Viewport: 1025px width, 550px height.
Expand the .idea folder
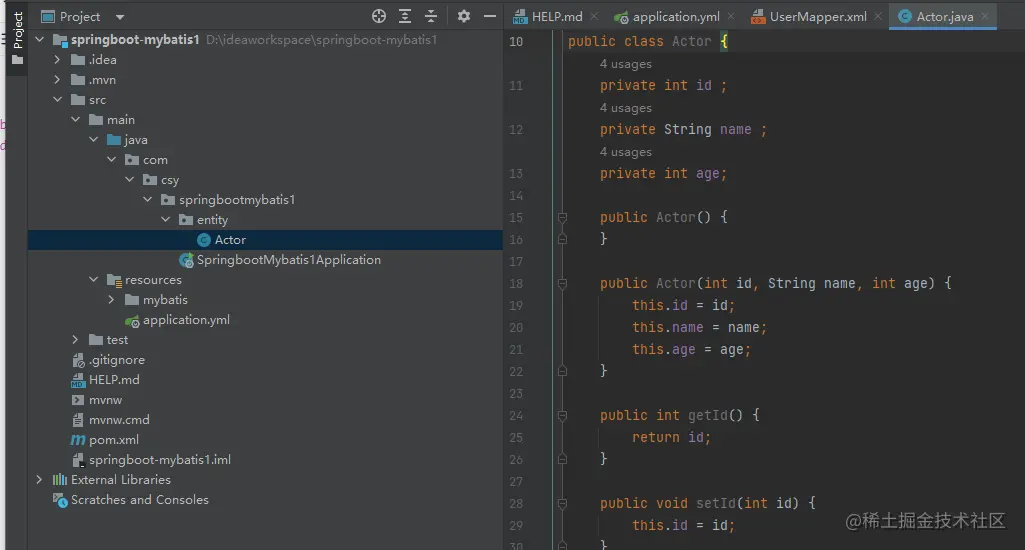coord(58,60)
